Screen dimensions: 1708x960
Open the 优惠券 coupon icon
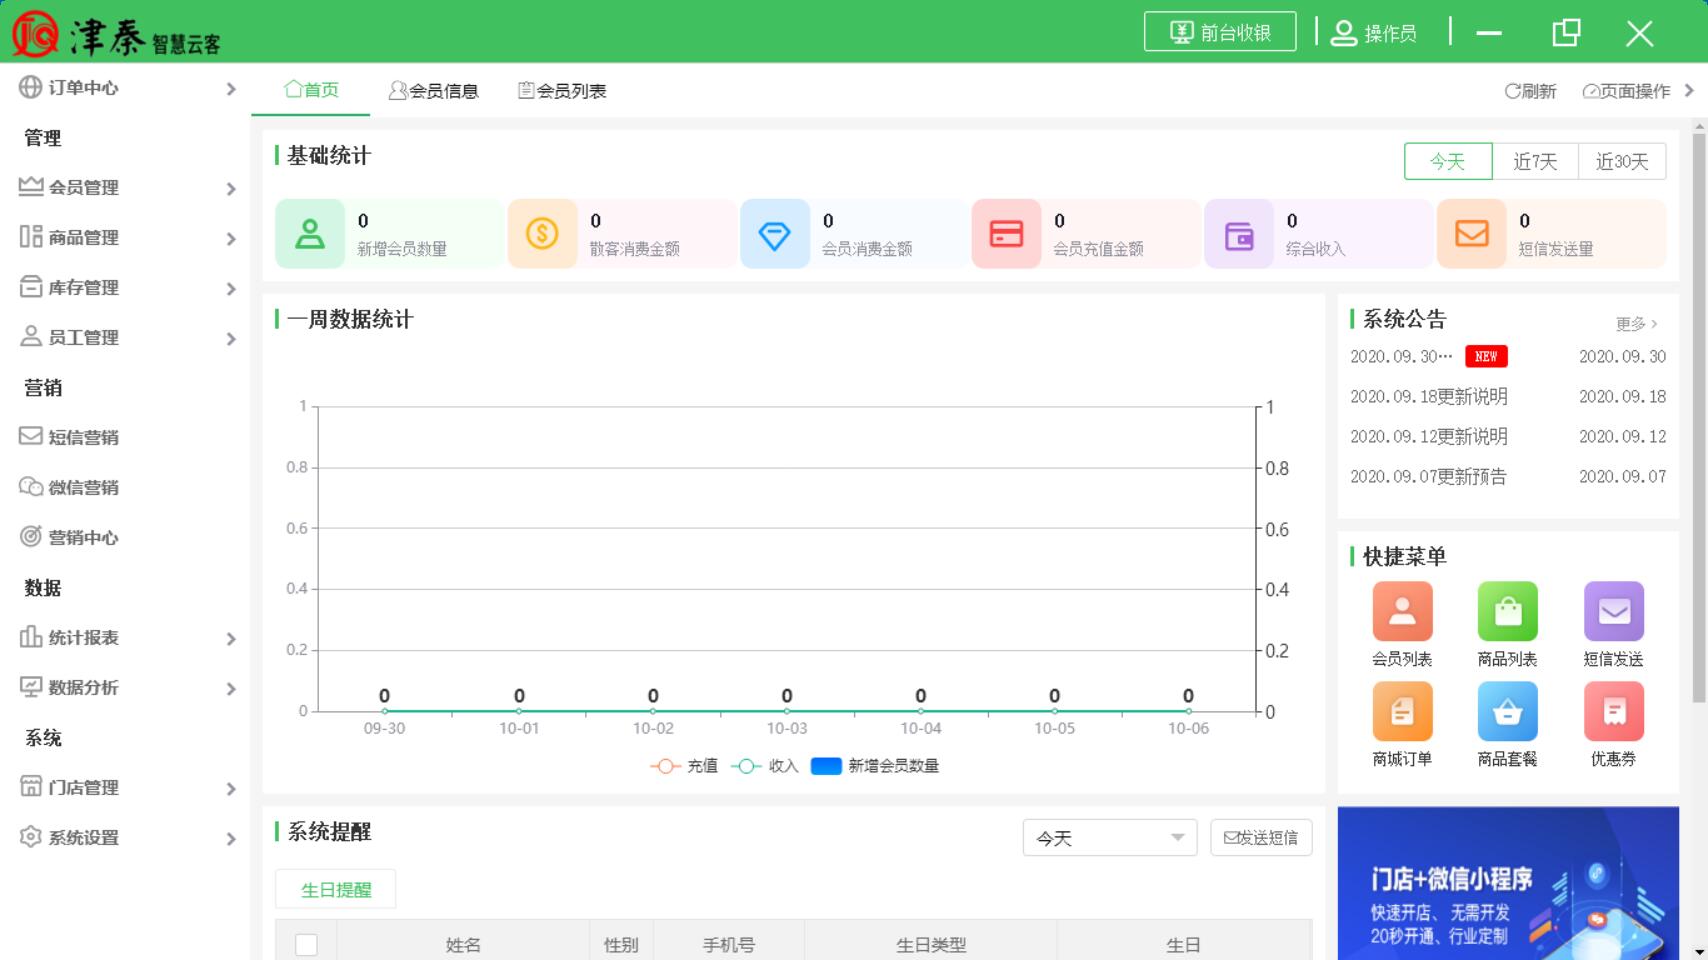(x=1613, y=711)
